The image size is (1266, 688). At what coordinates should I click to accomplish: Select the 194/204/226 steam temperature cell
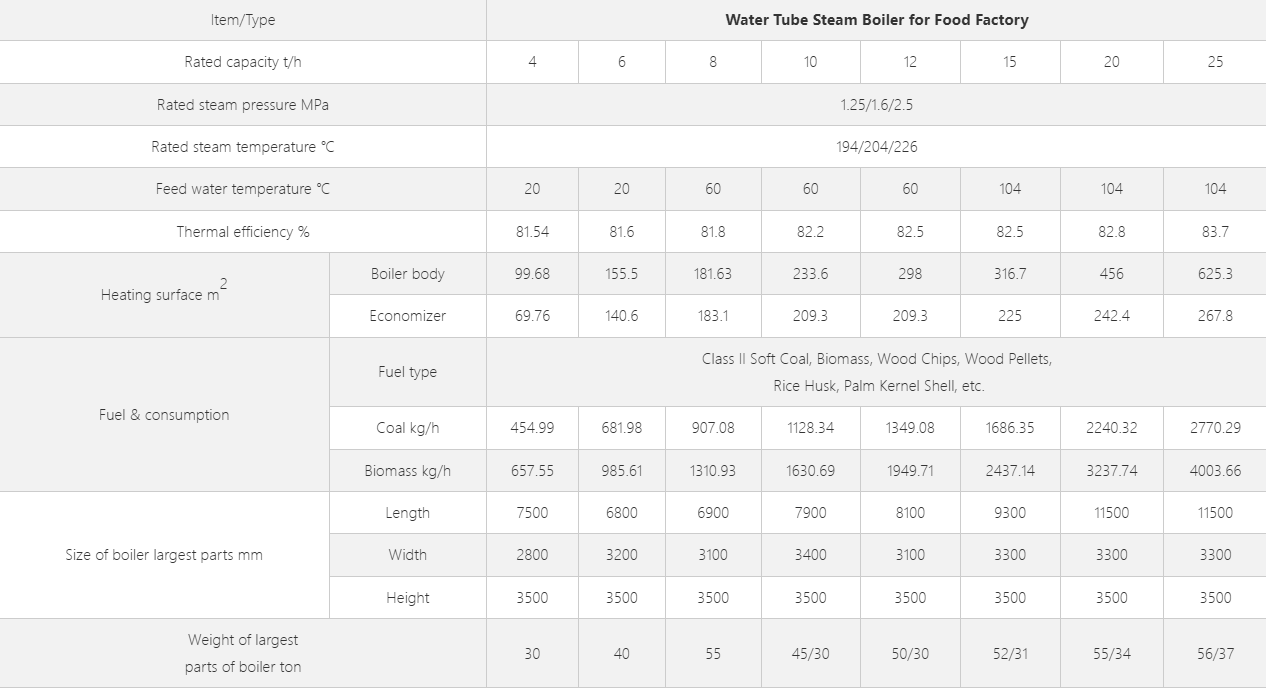[876, 146]
